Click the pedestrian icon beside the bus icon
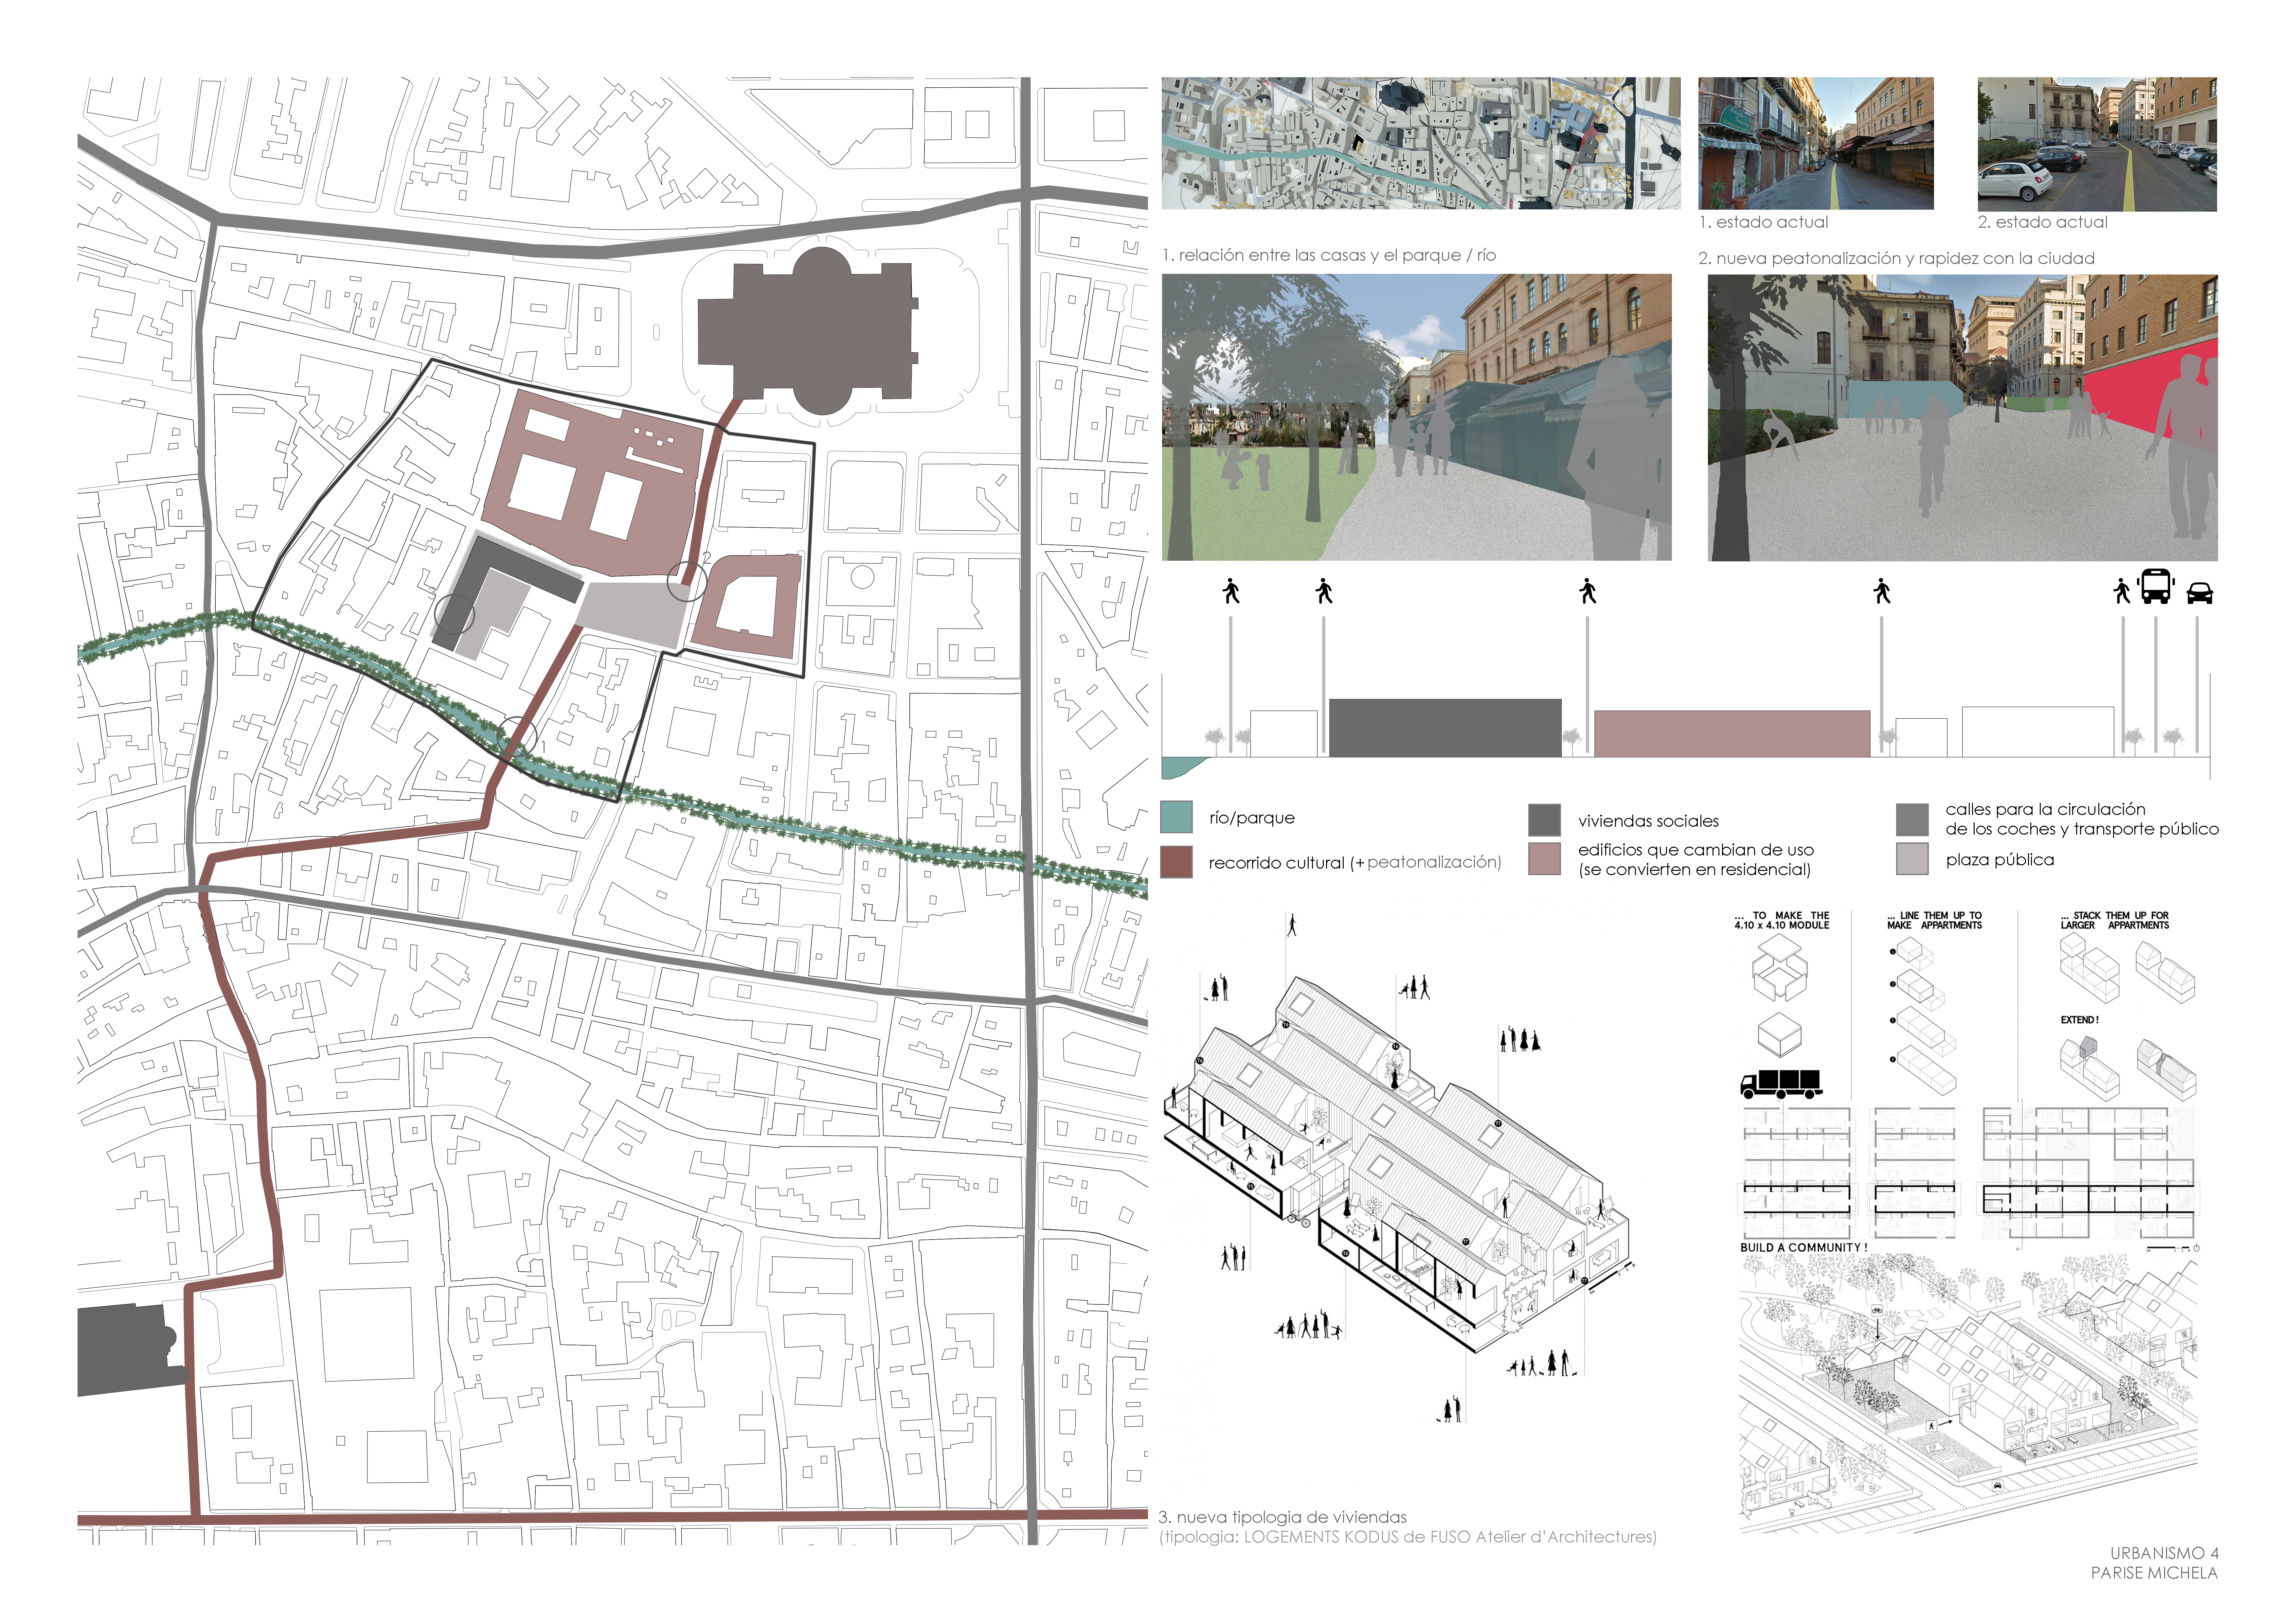The width and height of the screenshot is (2296, 1623). 2122,591
